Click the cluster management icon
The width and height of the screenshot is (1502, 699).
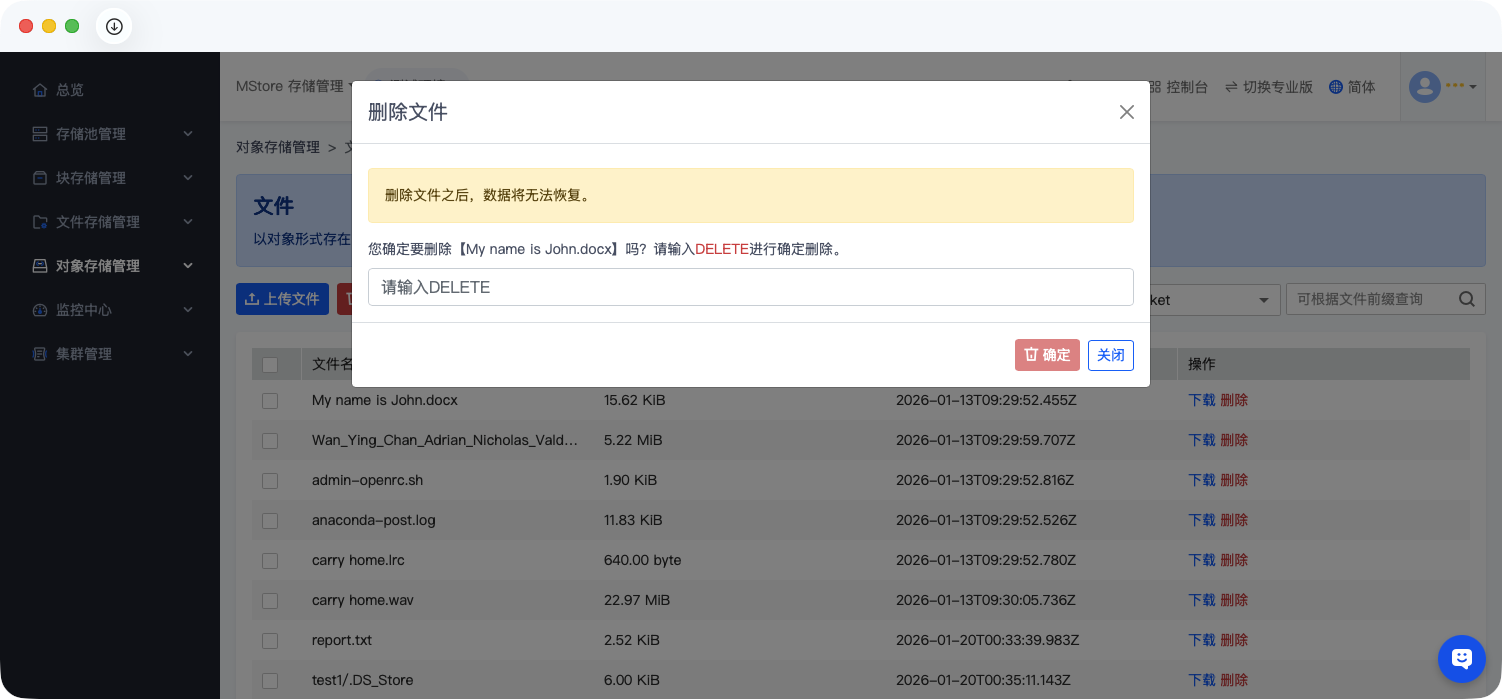[40, 354]
